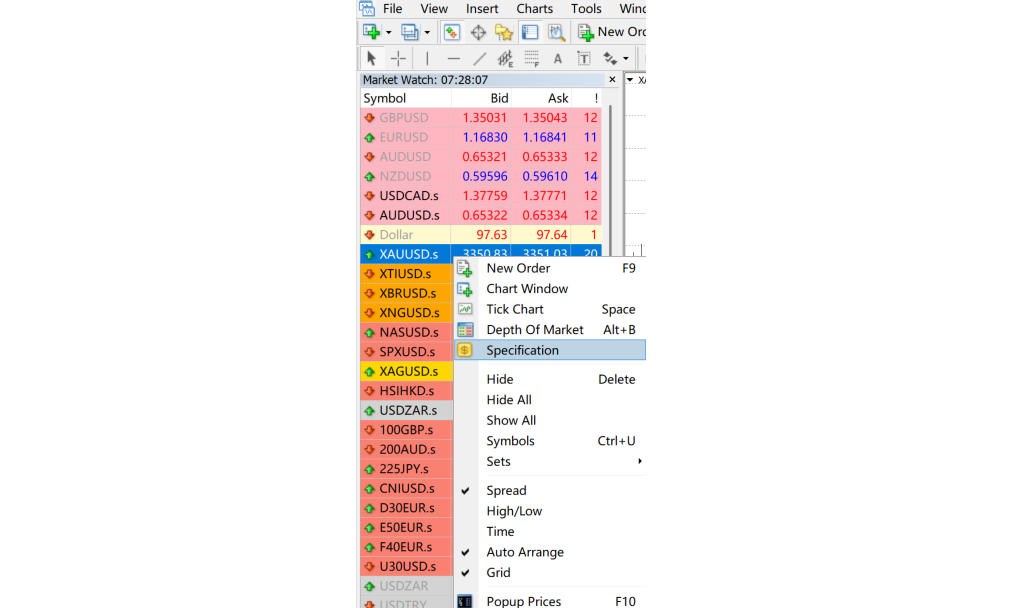This screenshot has width=1019, height=608.
Task: Click the Market Watch vertical scrollbar
Action: [610, 182]
